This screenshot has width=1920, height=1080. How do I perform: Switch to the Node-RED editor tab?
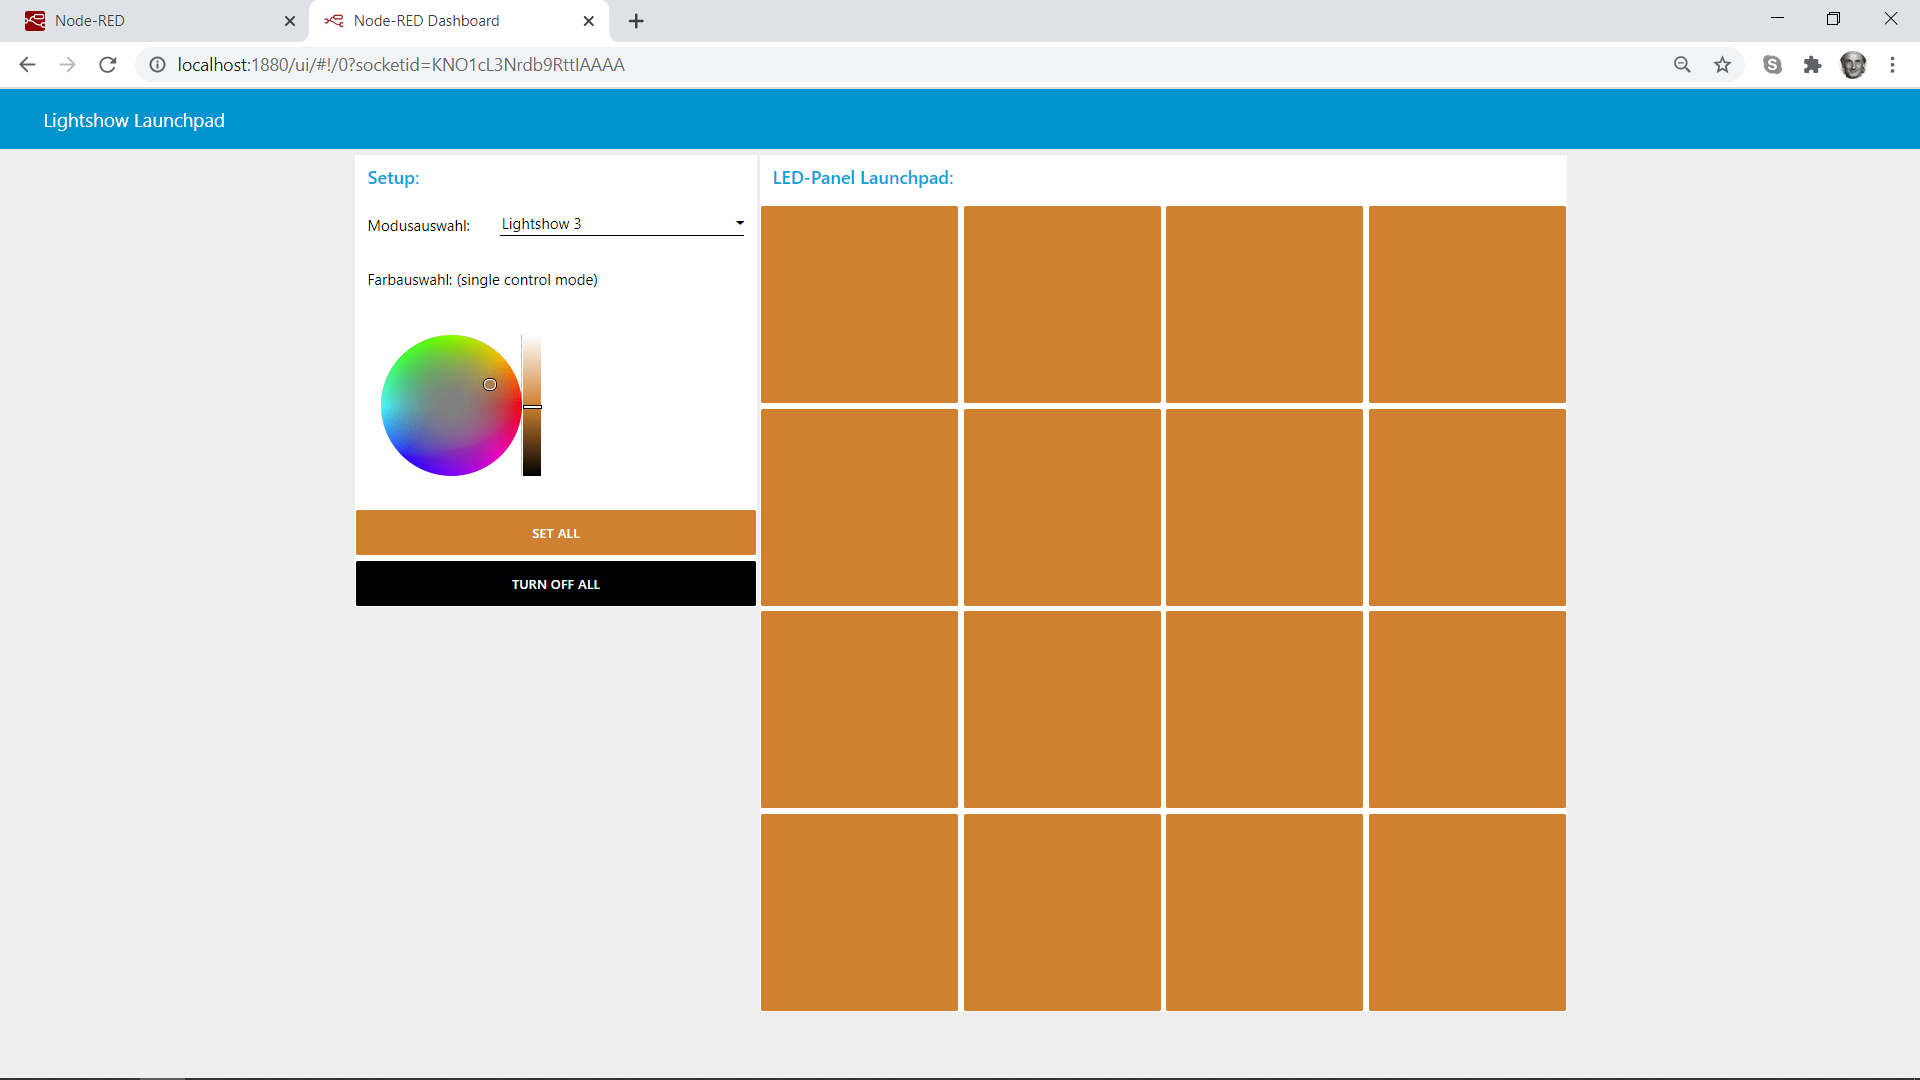(150, 21)
